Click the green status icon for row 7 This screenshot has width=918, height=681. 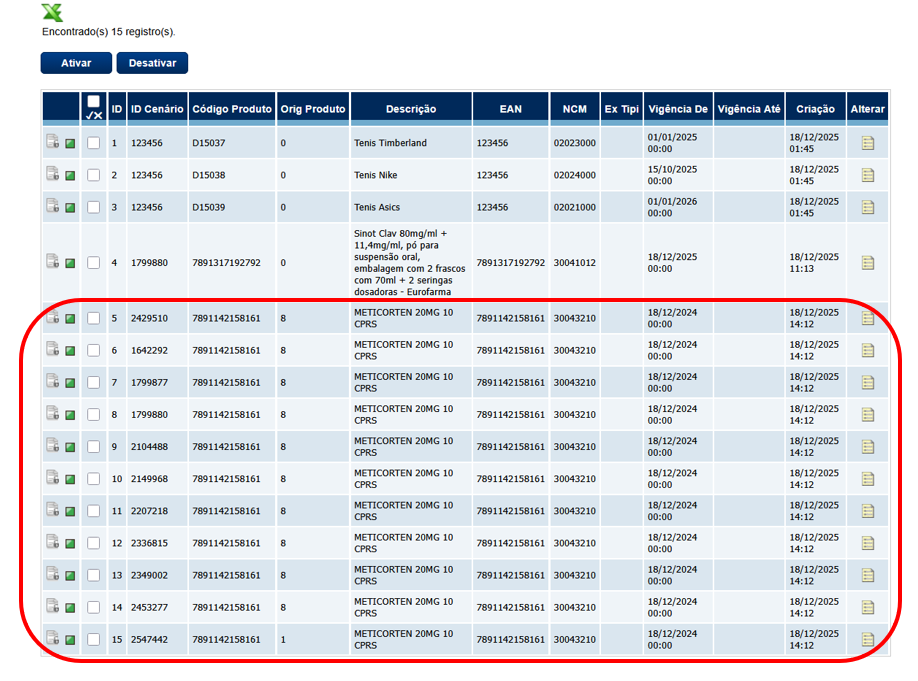point(70,383)
